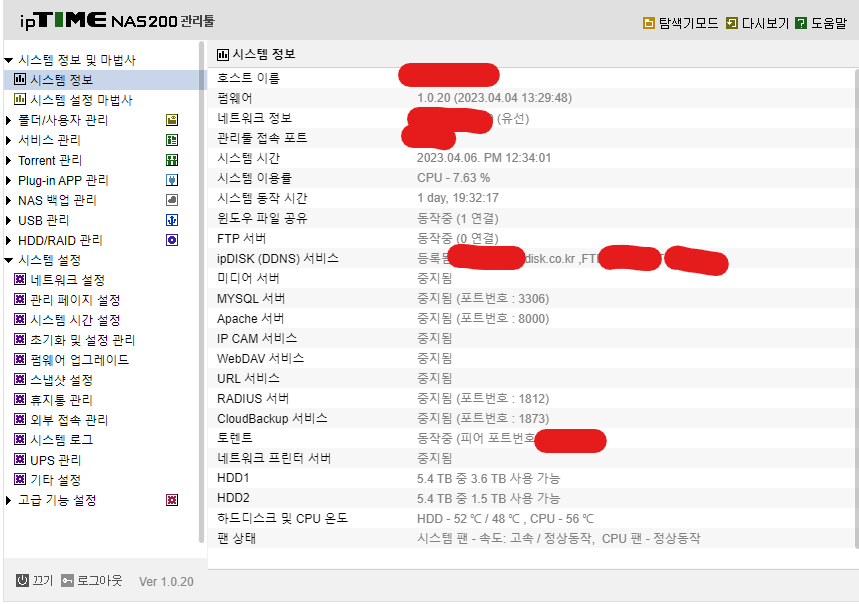Click the 폴더/사용자 관리 folder icon
This screenshot has height=604, width=859.
172,120
